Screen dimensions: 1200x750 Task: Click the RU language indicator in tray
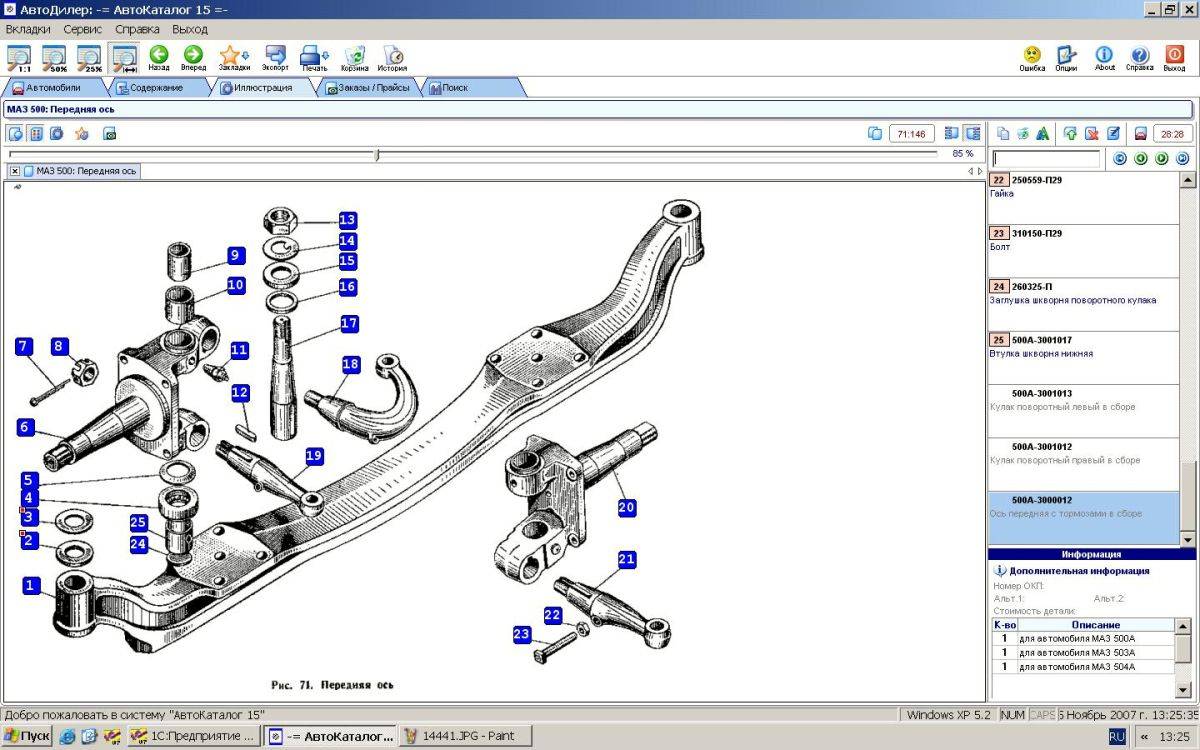click(x=1117, y=736)
